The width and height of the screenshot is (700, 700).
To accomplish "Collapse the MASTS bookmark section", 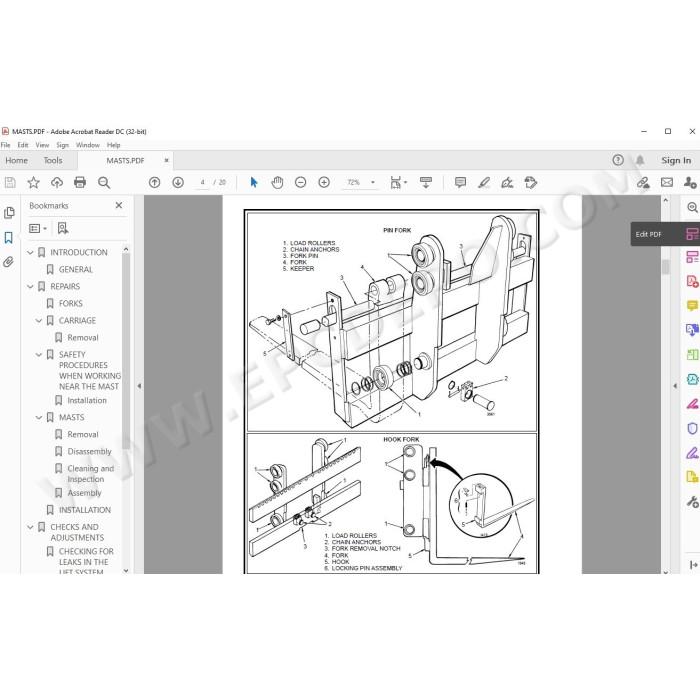I will coord(39,417).
